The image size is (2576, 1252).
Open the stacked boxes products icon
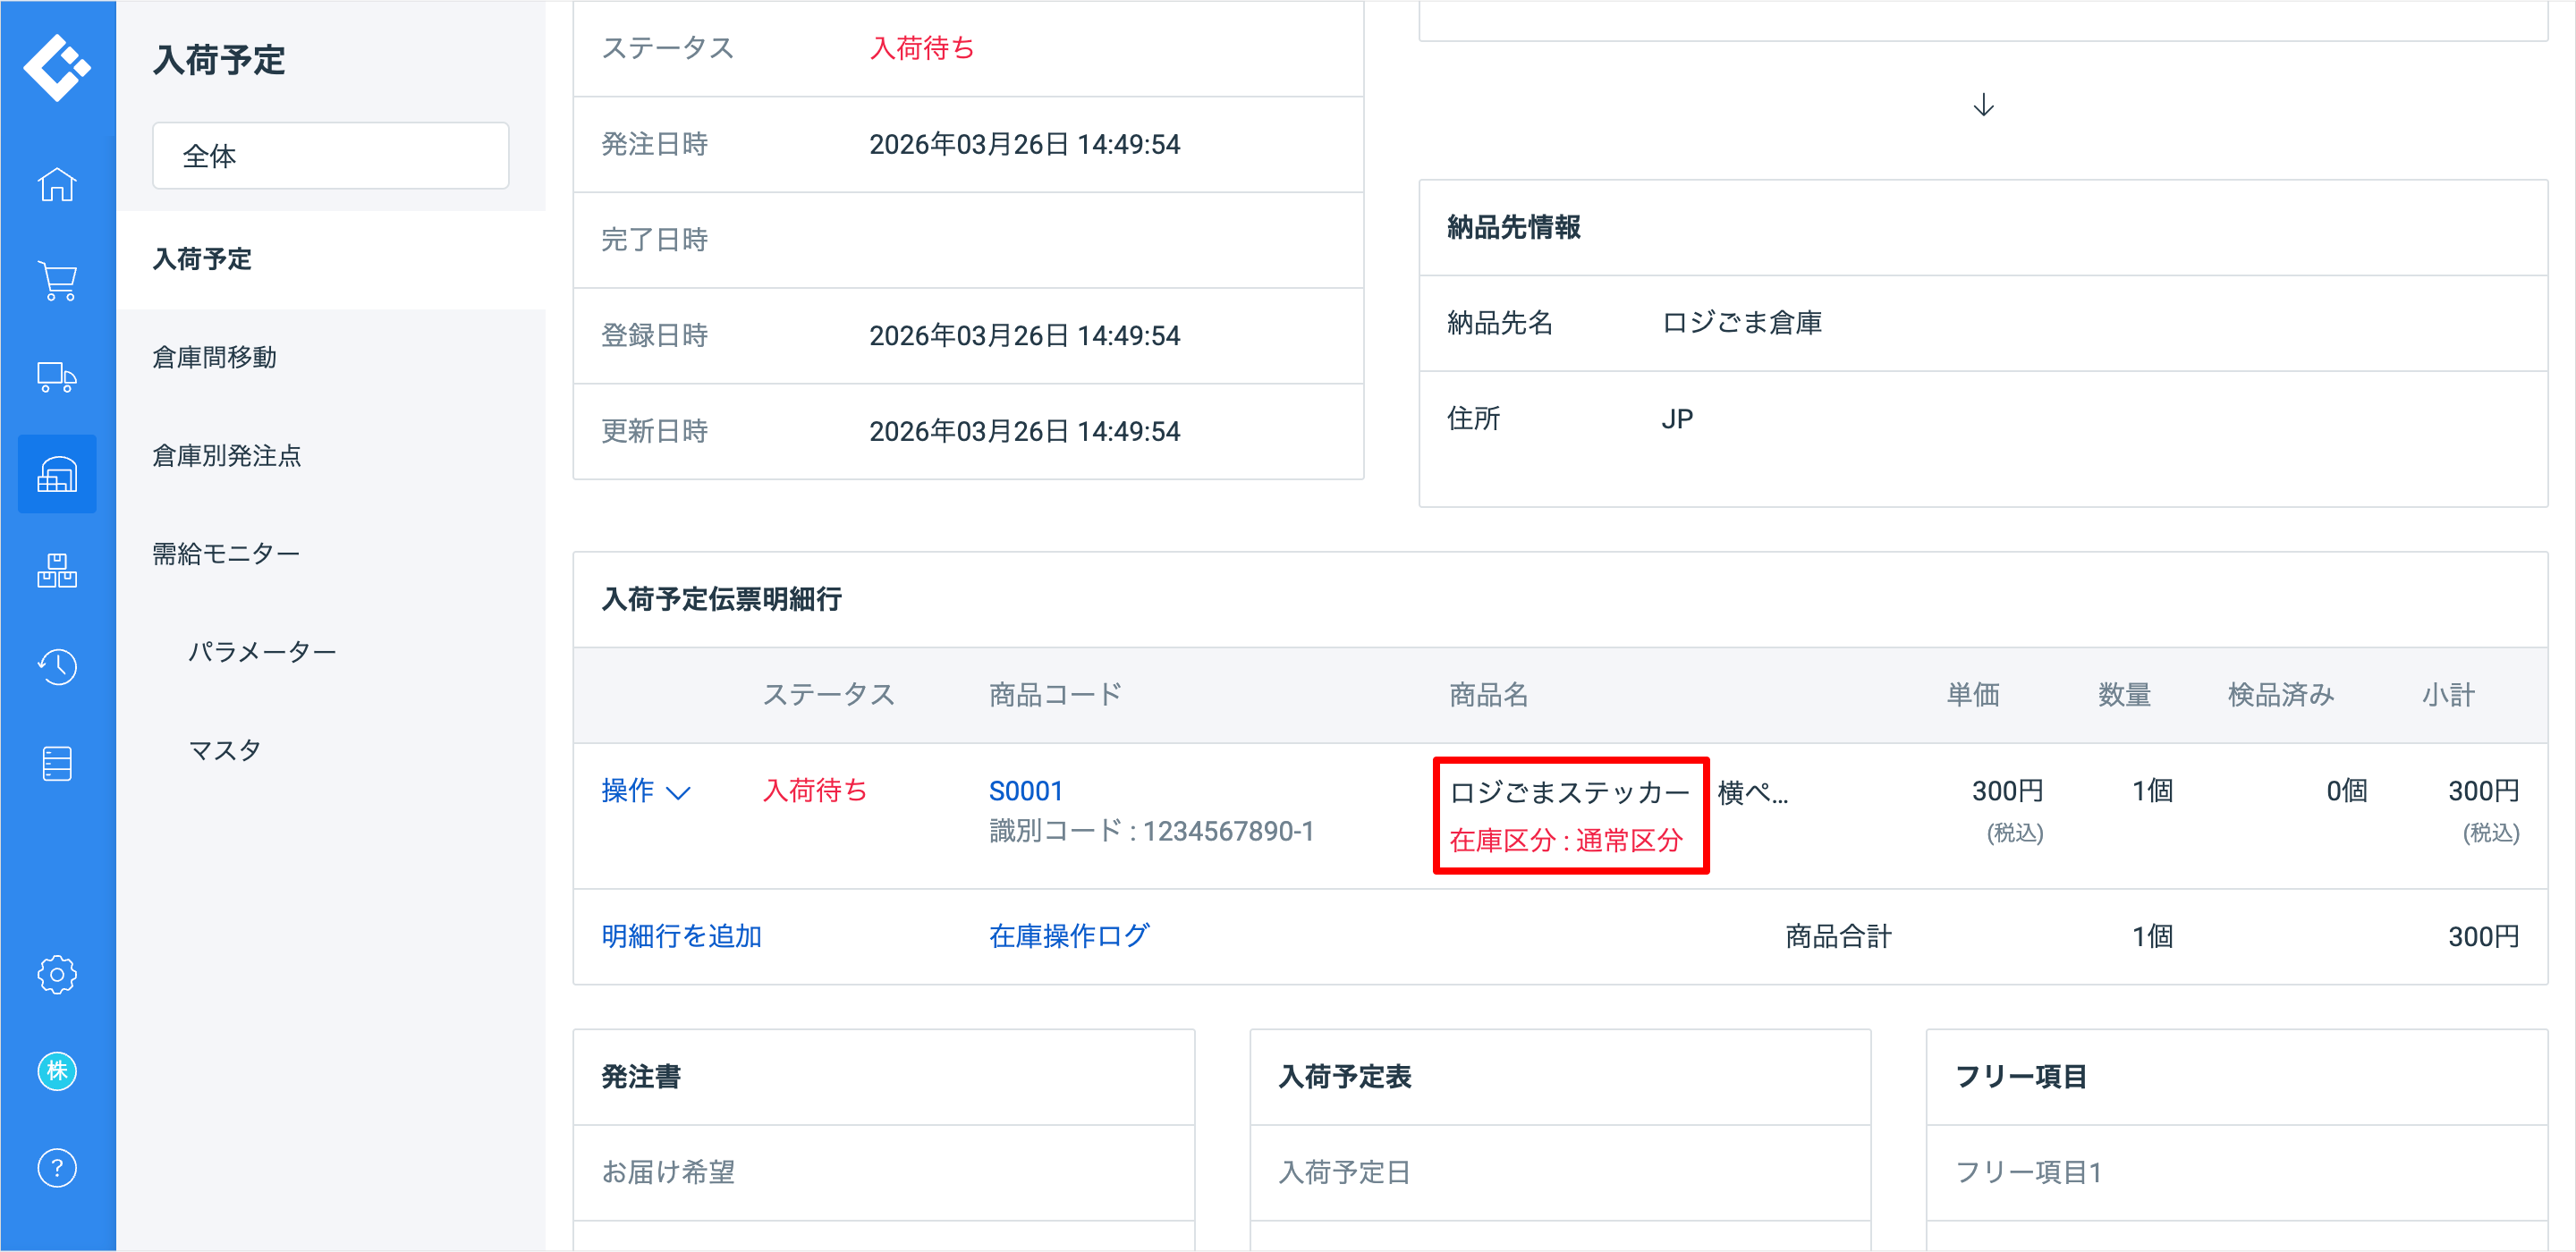tap(57, 570)
